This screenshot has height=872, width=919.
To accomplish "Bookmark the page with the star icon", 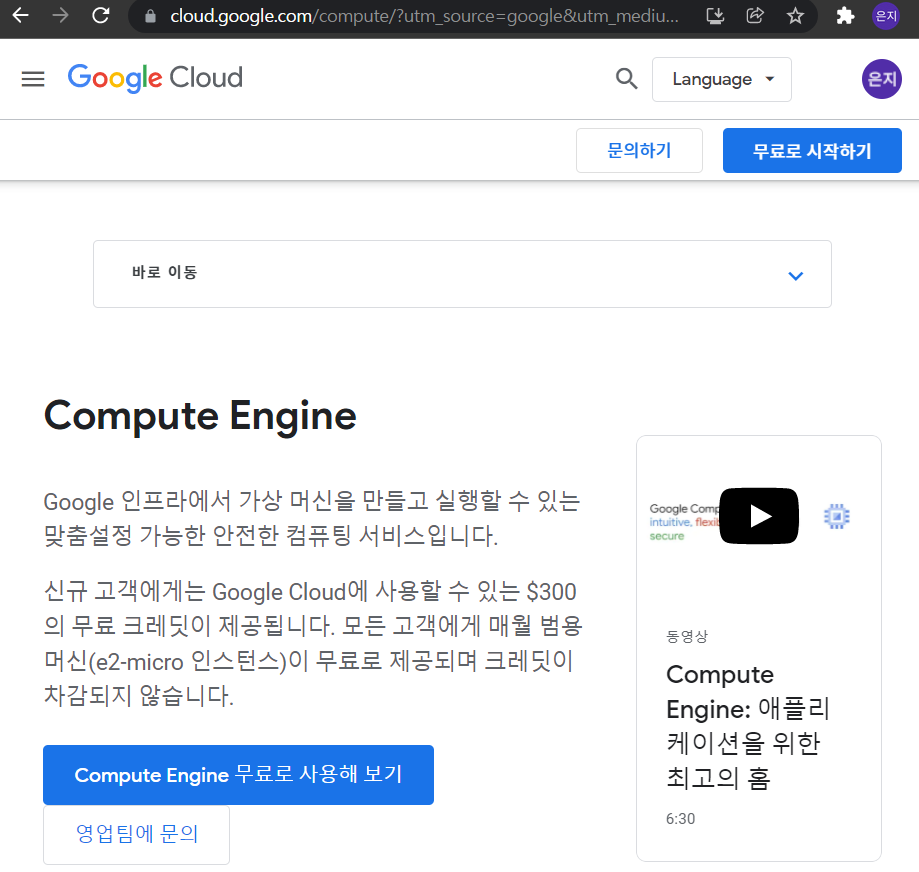I will 795,16.
